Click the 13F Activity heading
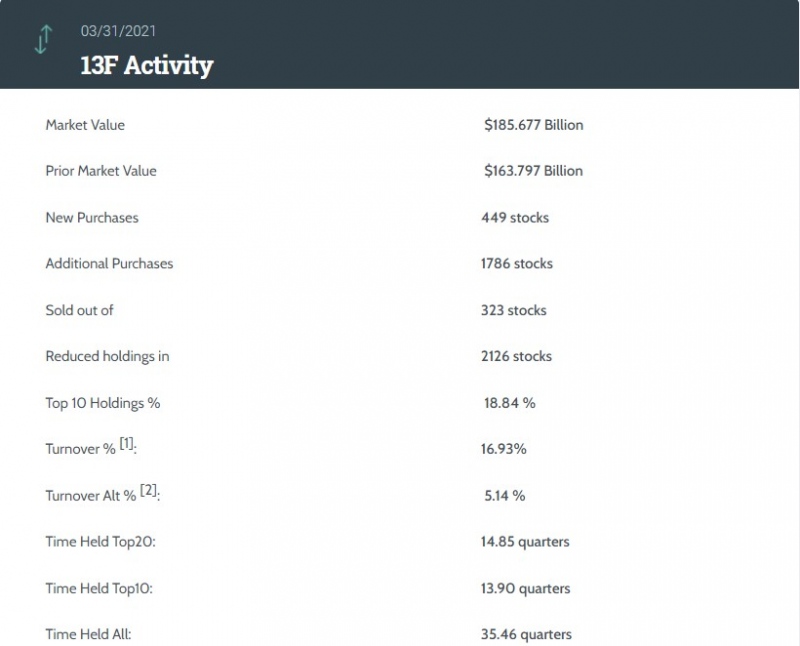 (x=147, y=66)
